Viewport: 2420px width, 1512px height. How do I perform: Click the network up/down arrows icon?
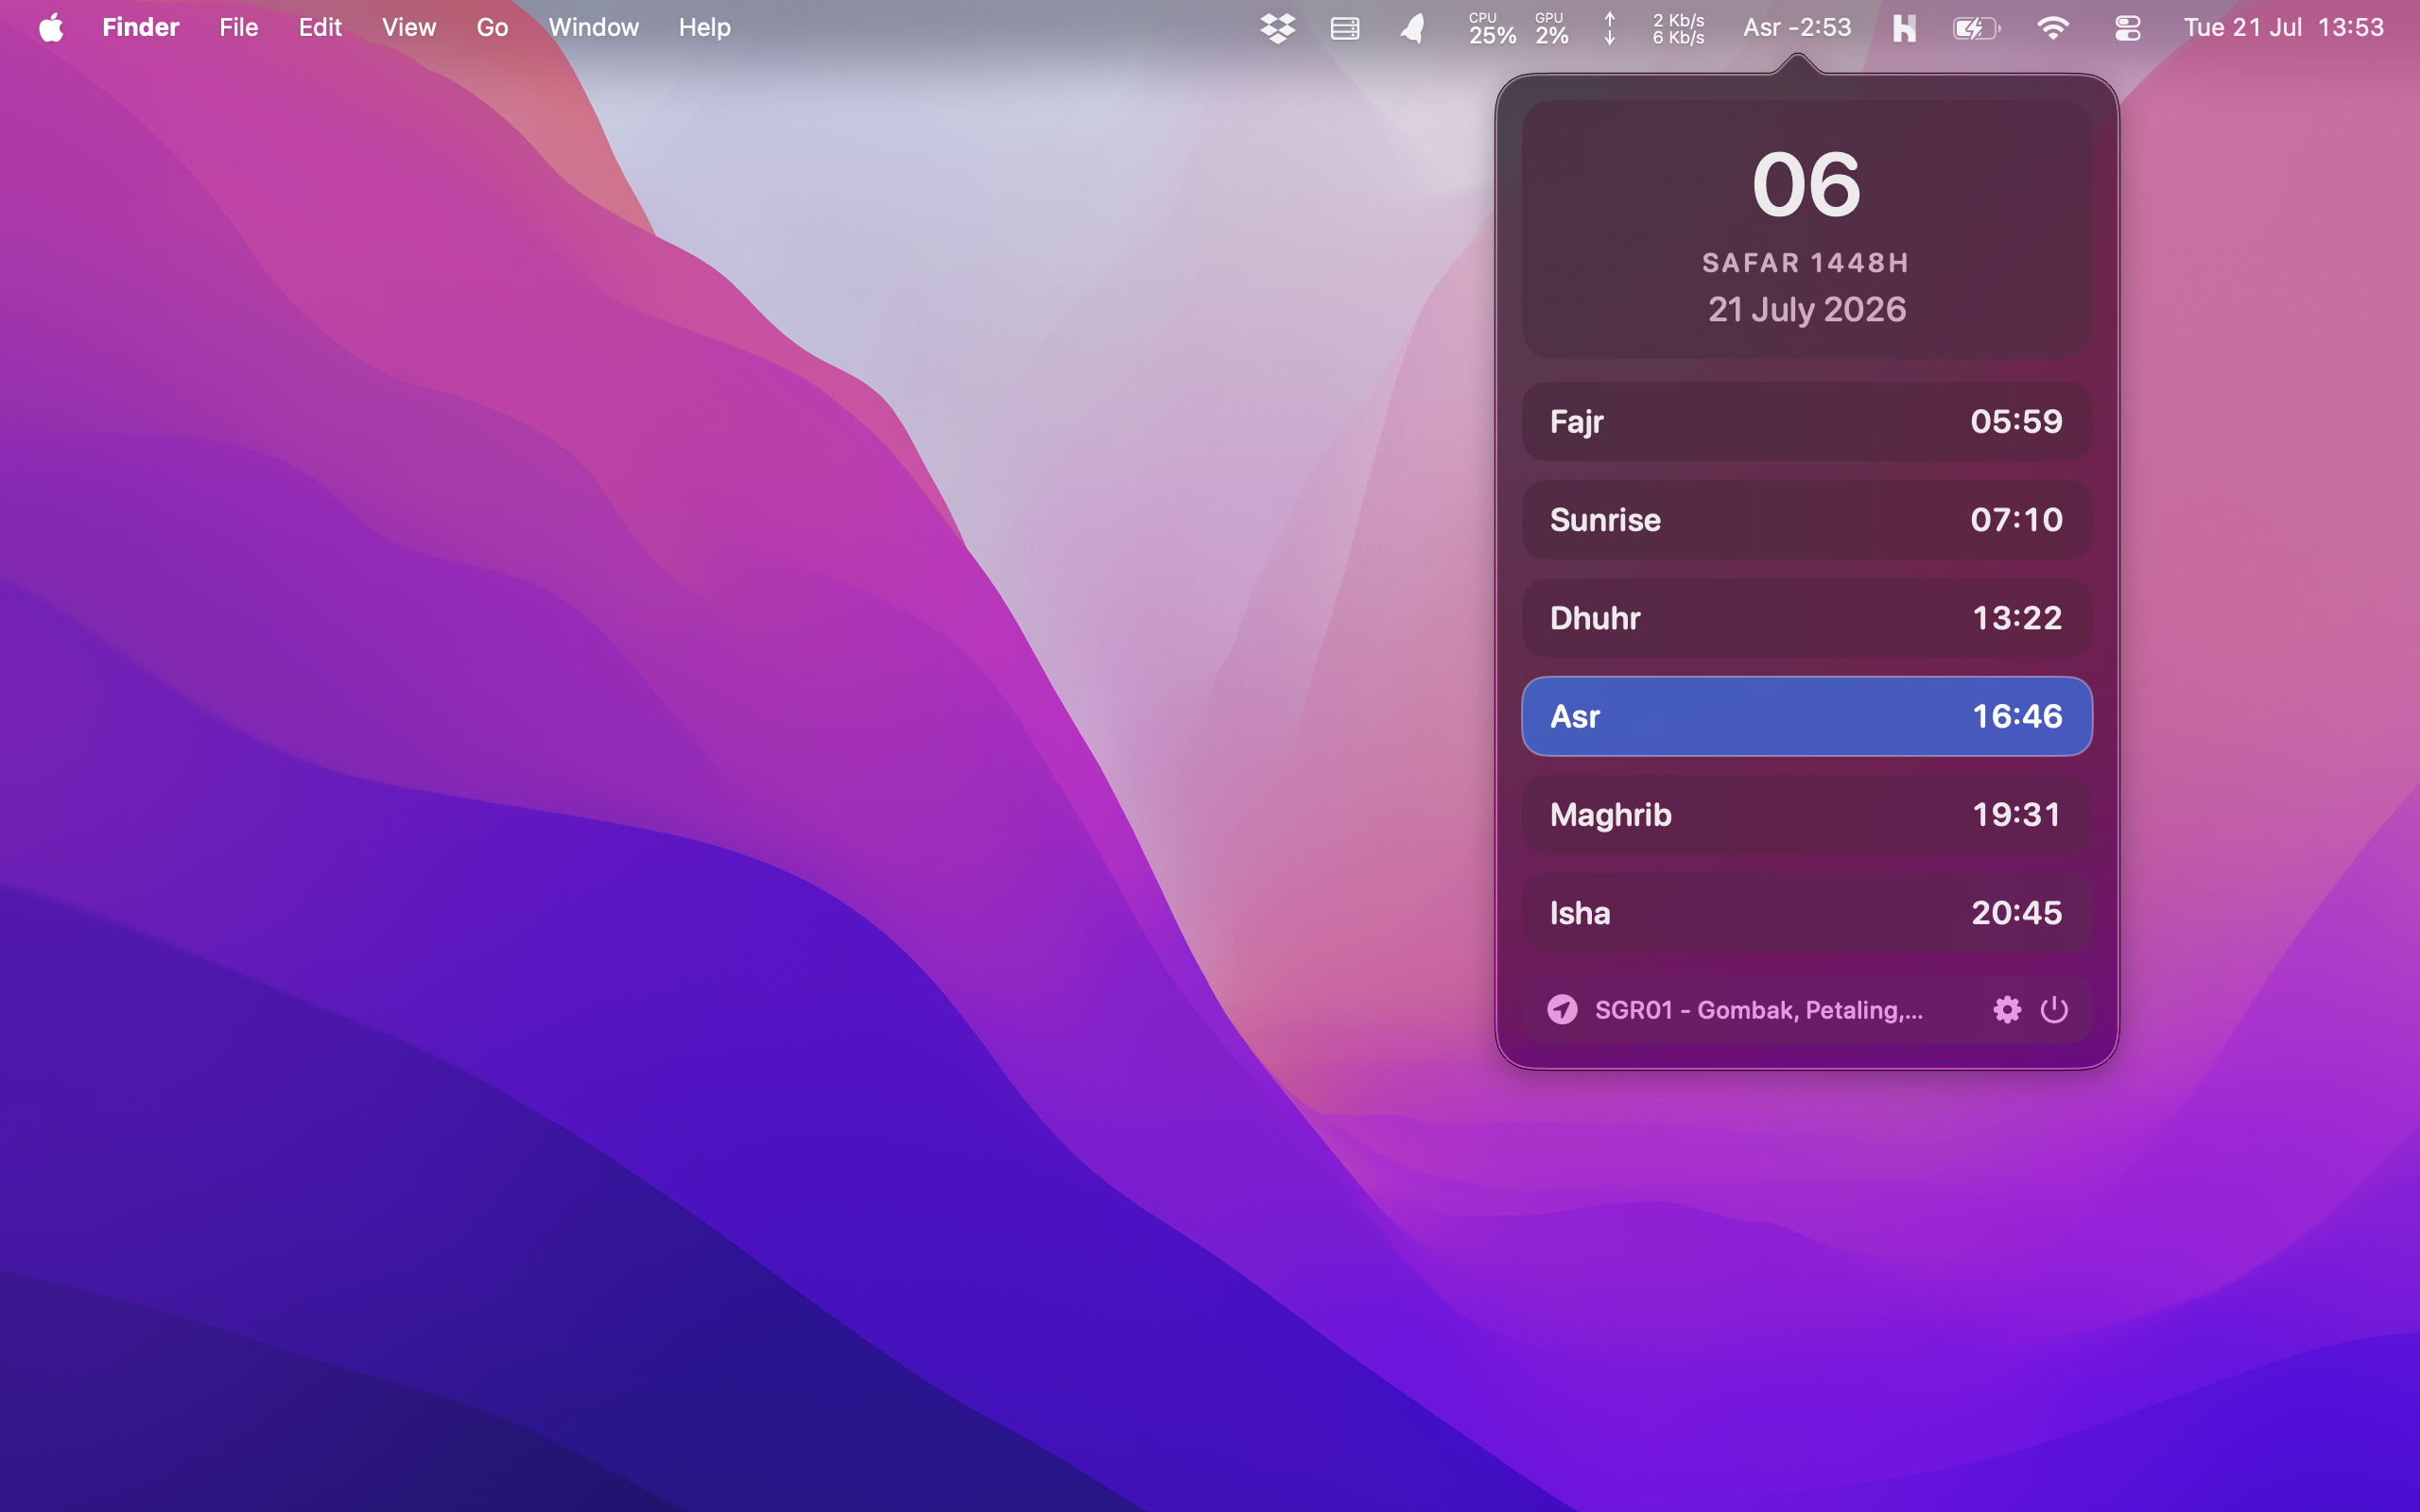[1609, 28]
